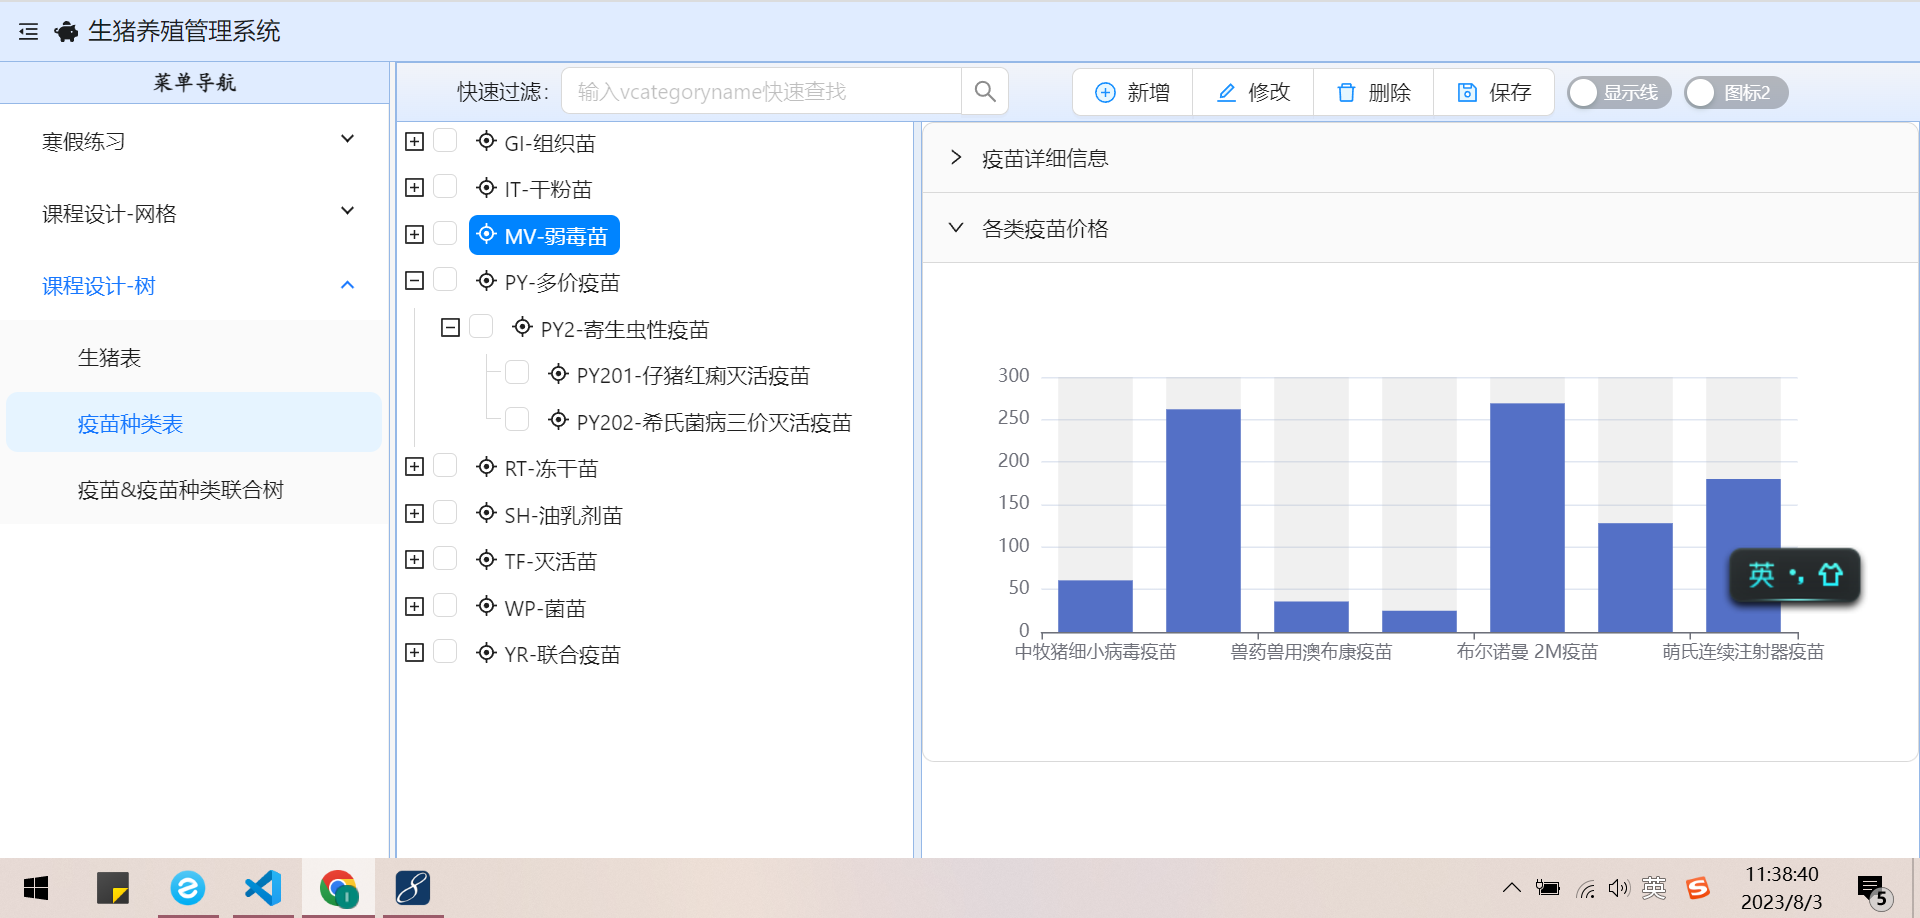Expand the IT-干粉苗 tree node
Screen dimensions: 1920x918
414,188
